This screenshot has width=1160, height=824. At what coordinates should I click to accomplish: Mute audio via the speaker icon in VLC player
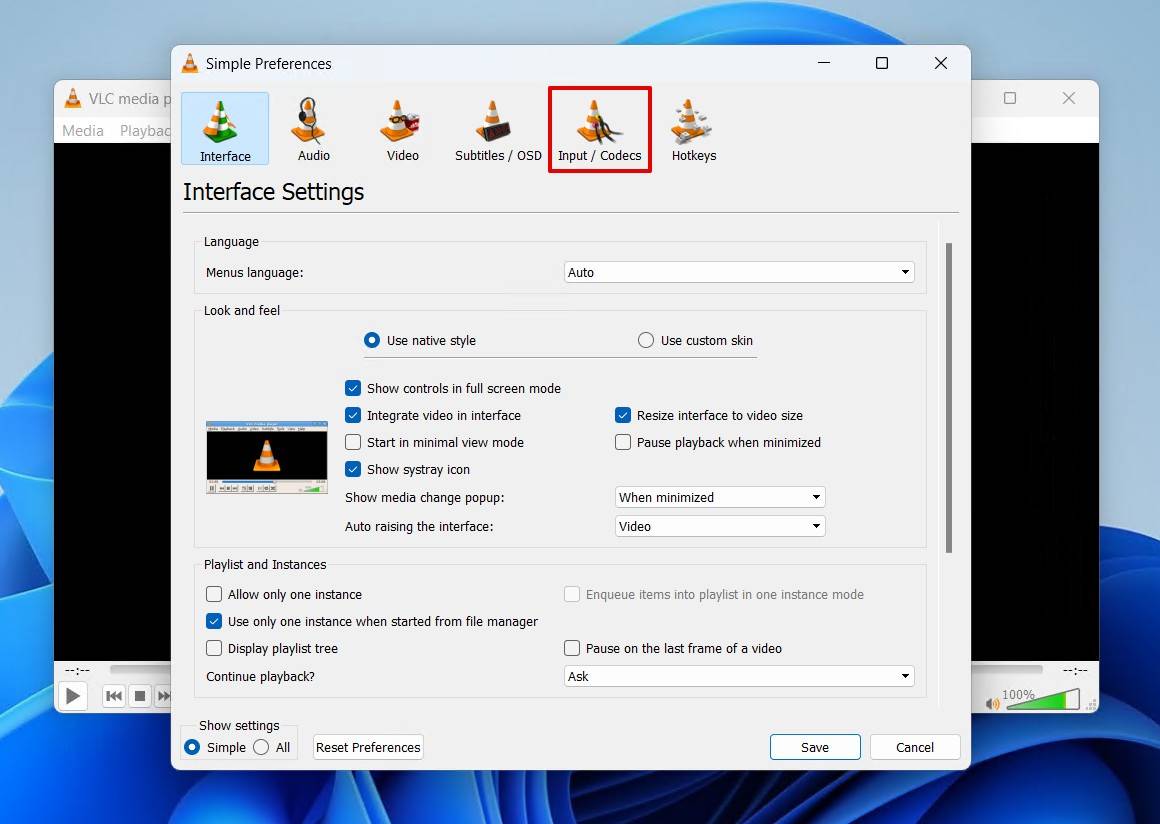click(x=993, y=703)
